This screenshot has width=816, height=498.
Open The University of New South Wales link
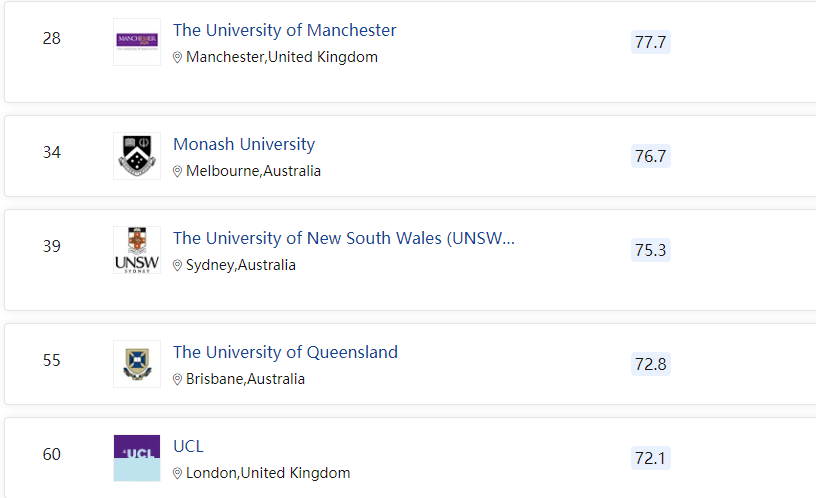pos(343,238)
